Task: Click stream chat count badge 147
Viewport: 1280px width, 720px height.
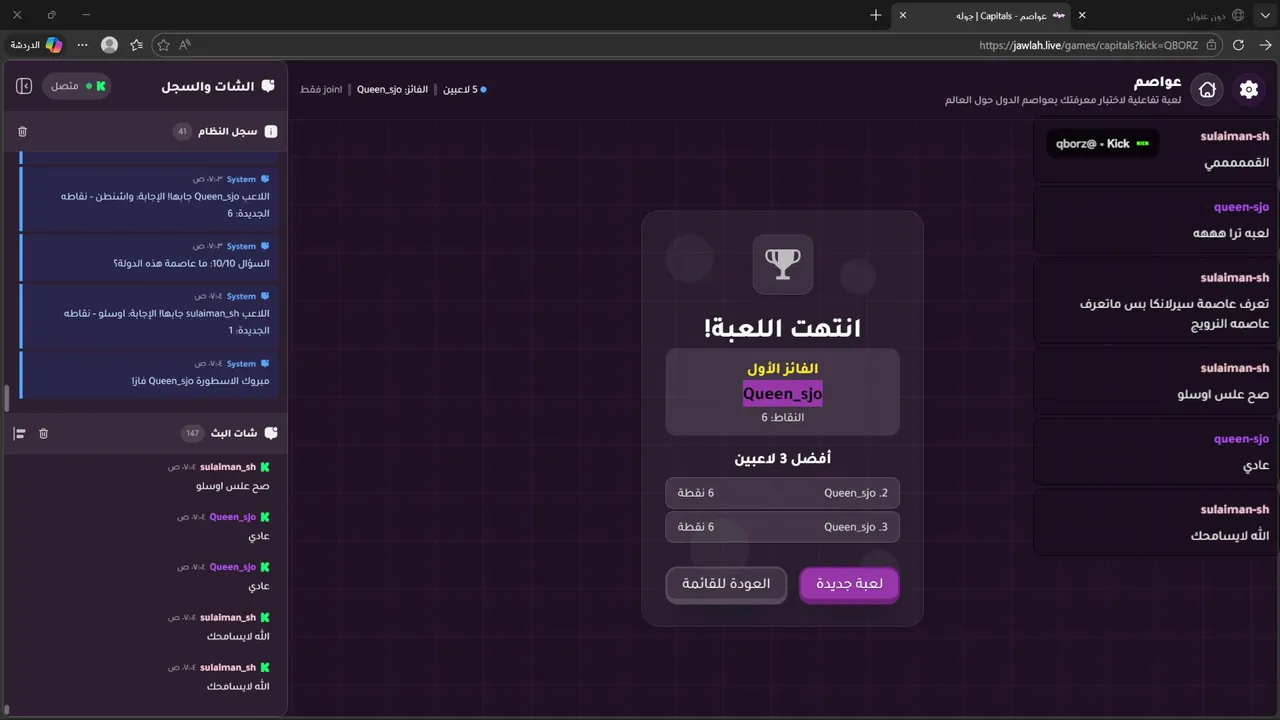Action: (192, 433)
